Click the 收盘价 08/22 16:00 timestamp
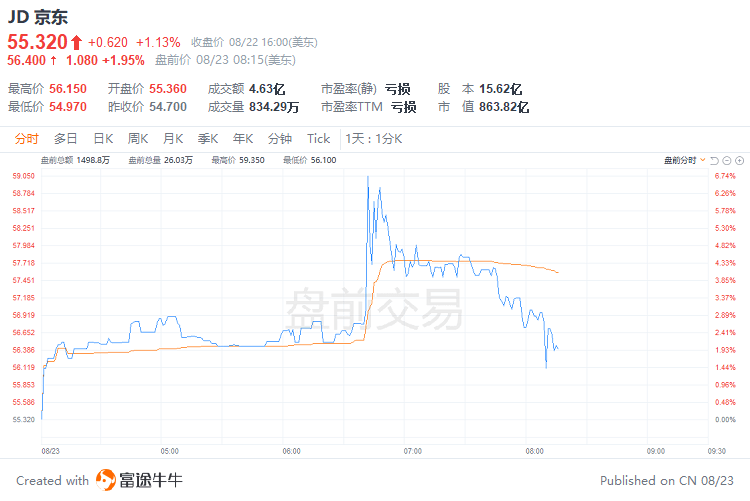Screen dimensions: 750x501 tap(254, 43)
